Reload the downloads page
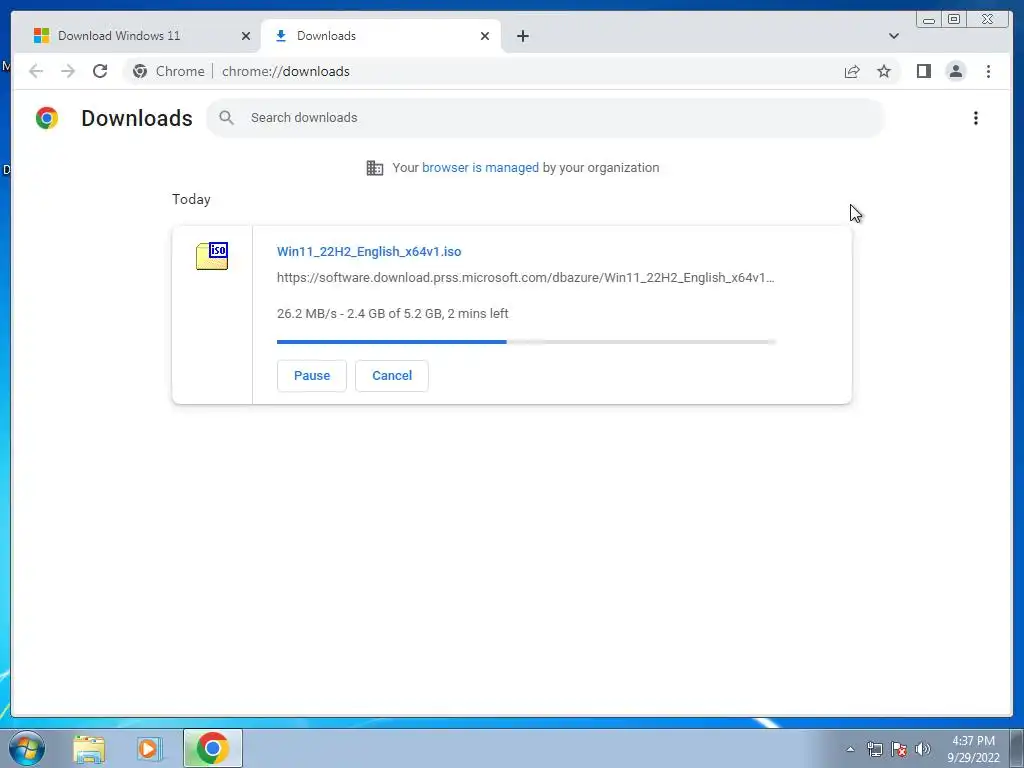This screenshot has height=768, width=1024. [x=100, y=71]
